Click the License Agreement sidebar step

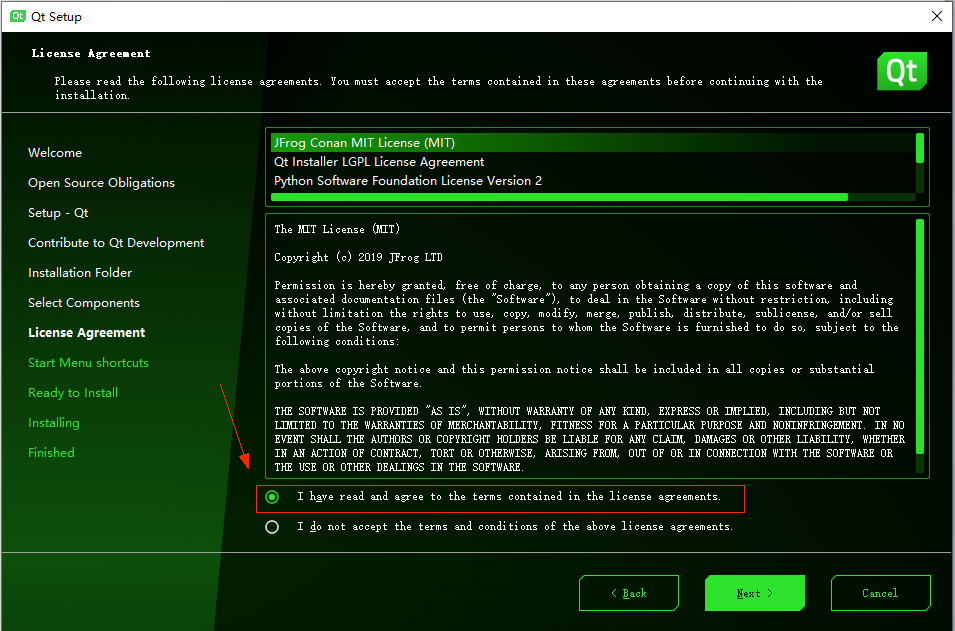coord(86,333)
